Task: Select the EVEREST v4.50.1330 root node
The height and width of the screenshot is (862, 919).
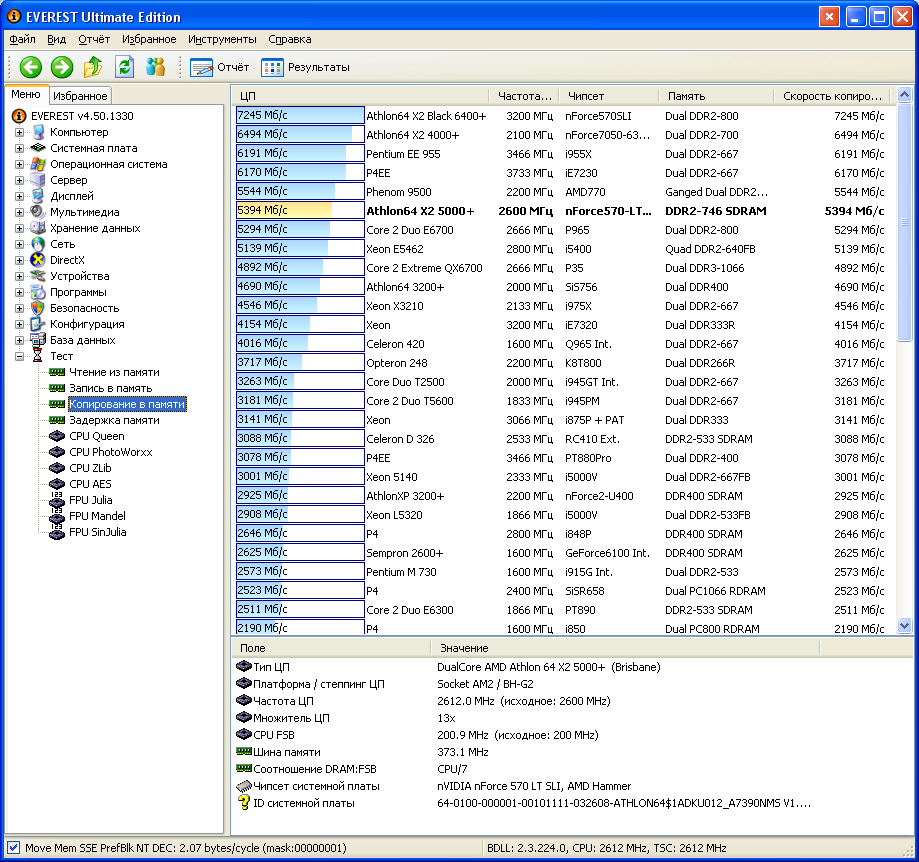Action: point(82,116)
